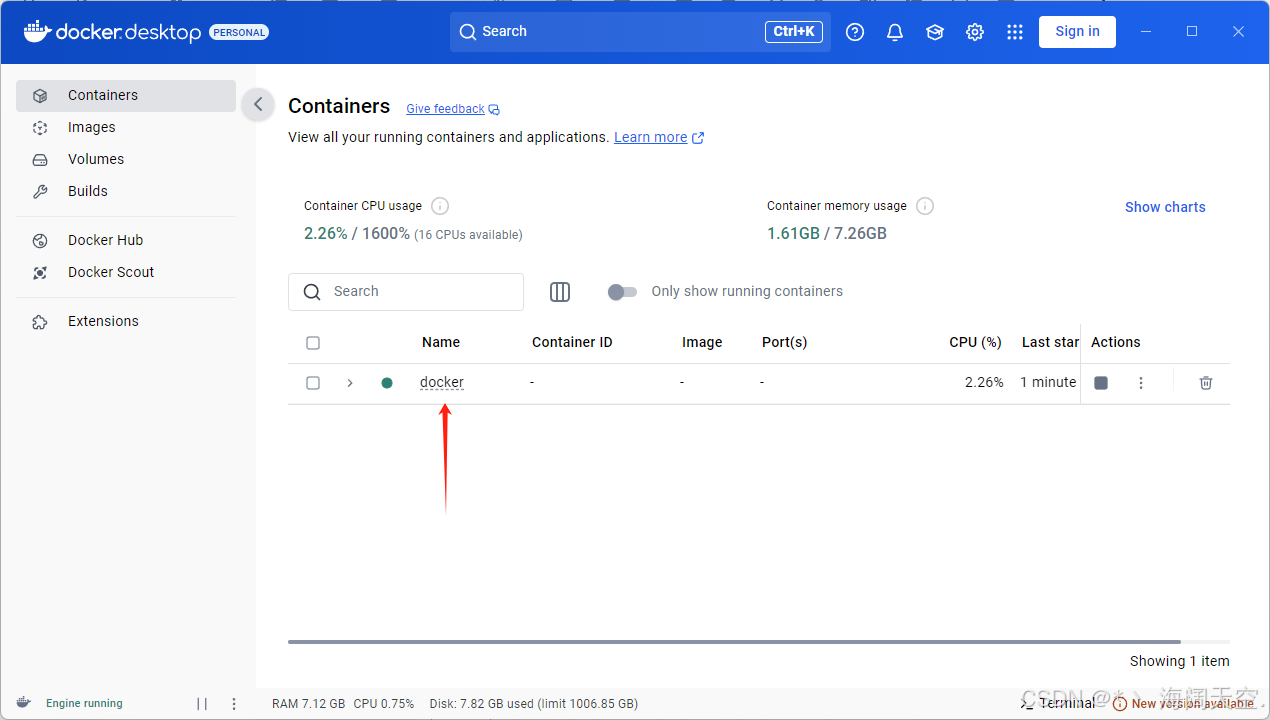
Task: Open the Learning center graduation cap icon
Action: [x=935, y=32]
